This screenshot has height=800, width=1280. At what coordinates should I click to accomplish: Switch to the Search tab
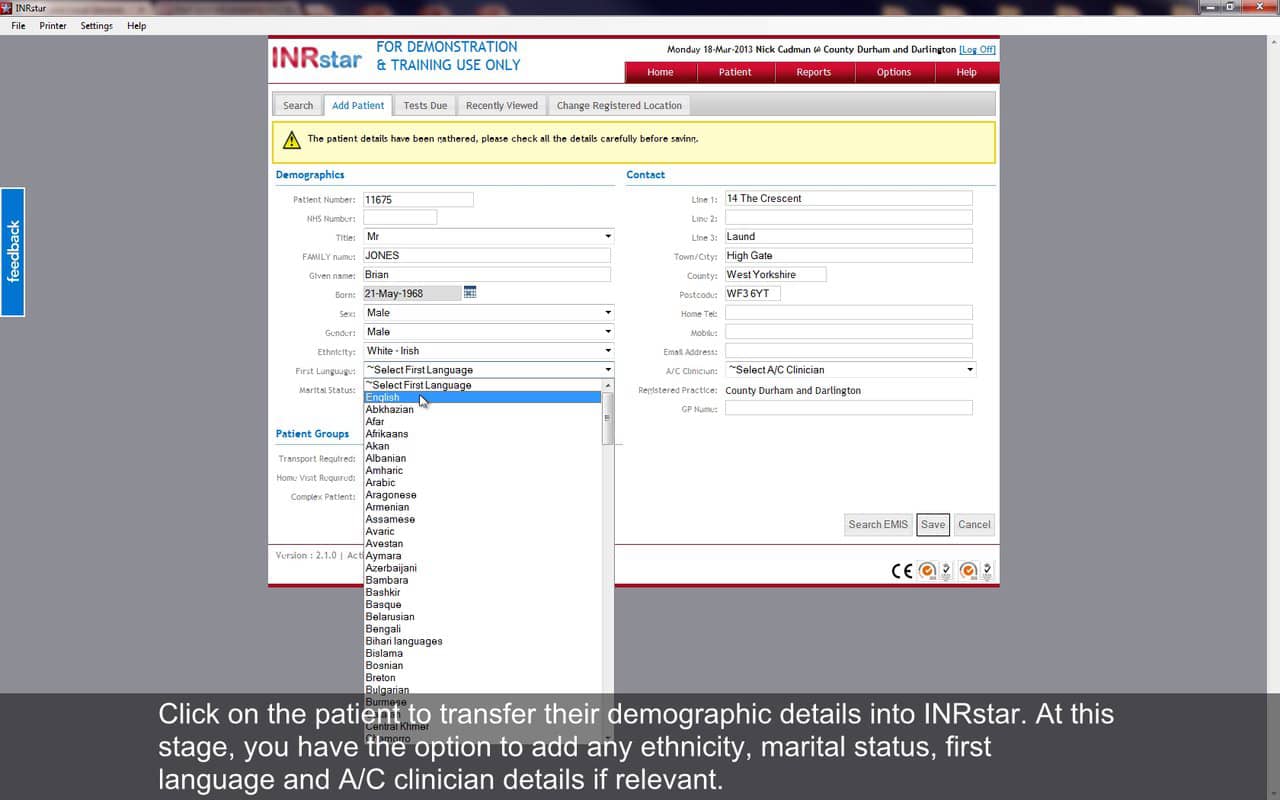click(x=298, y=105)
